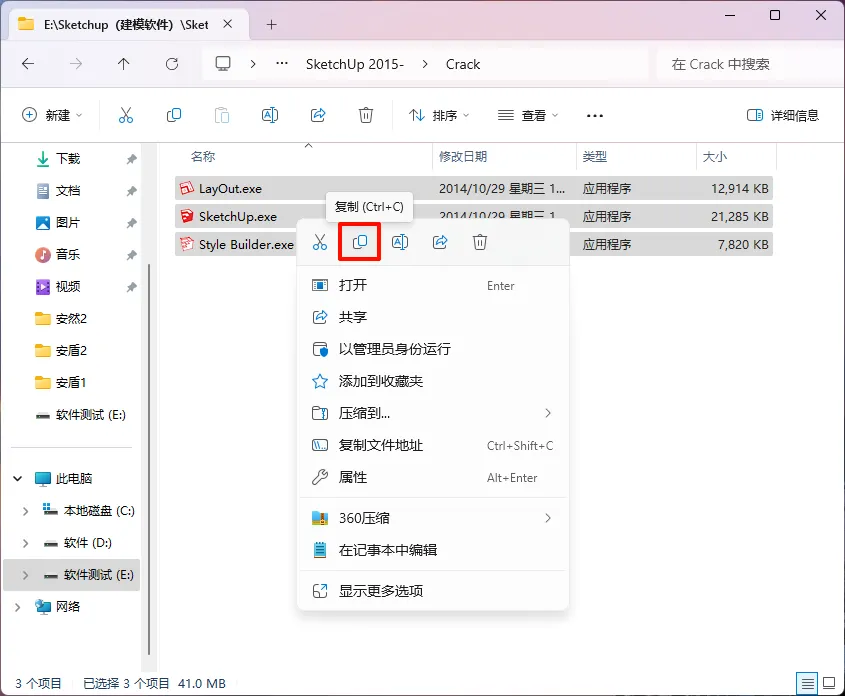845x696 pixels.
Task: Go back with the back arrow
Action: 28,64
